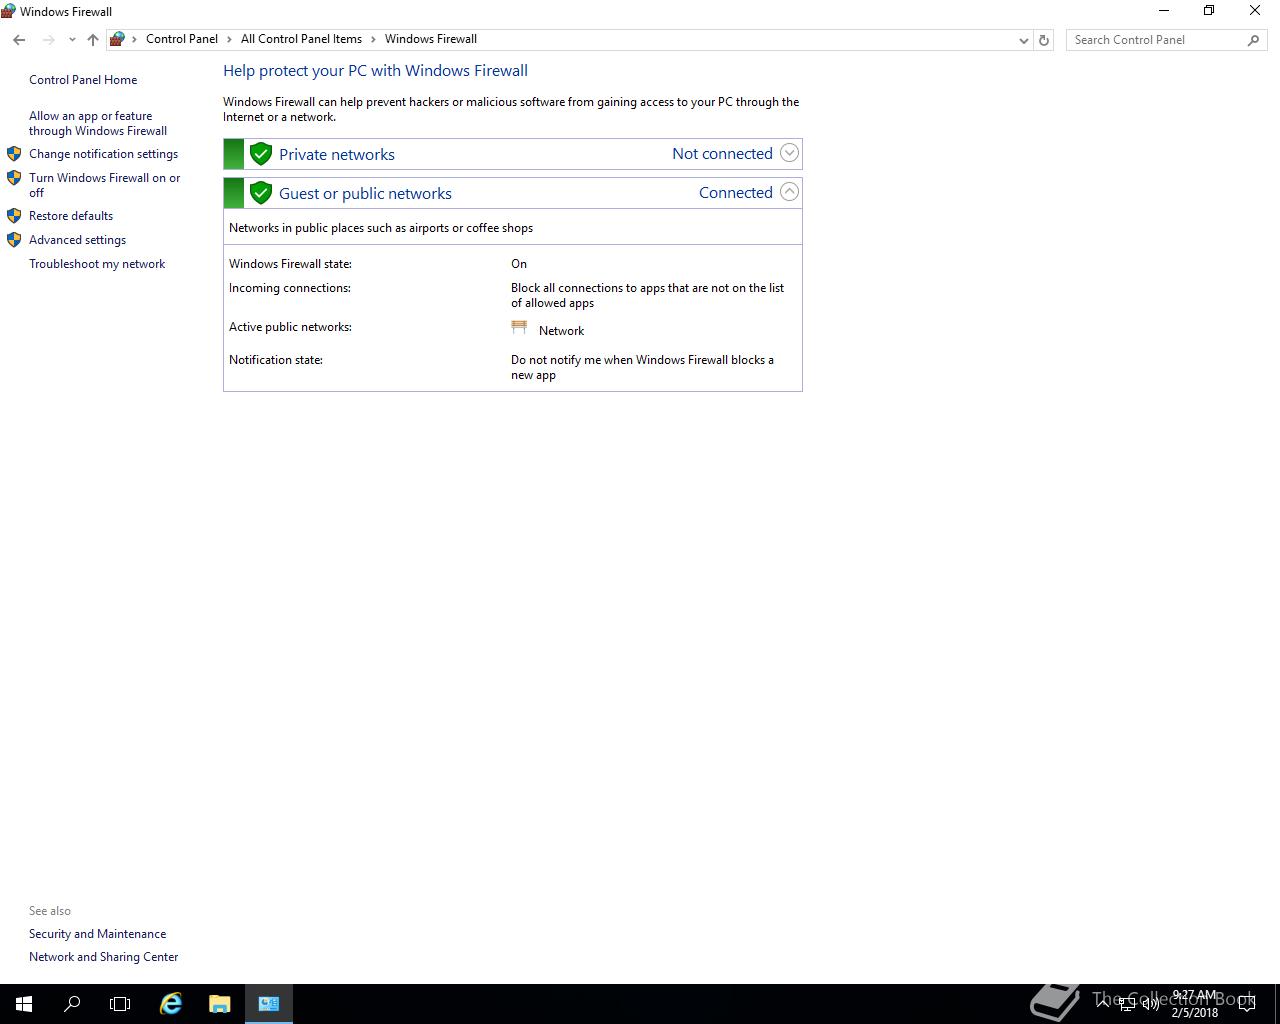The width and height of the screenshot is (1280, 1024).
Task: Open taskbar Search
Action: click(x=72, y=1004)
